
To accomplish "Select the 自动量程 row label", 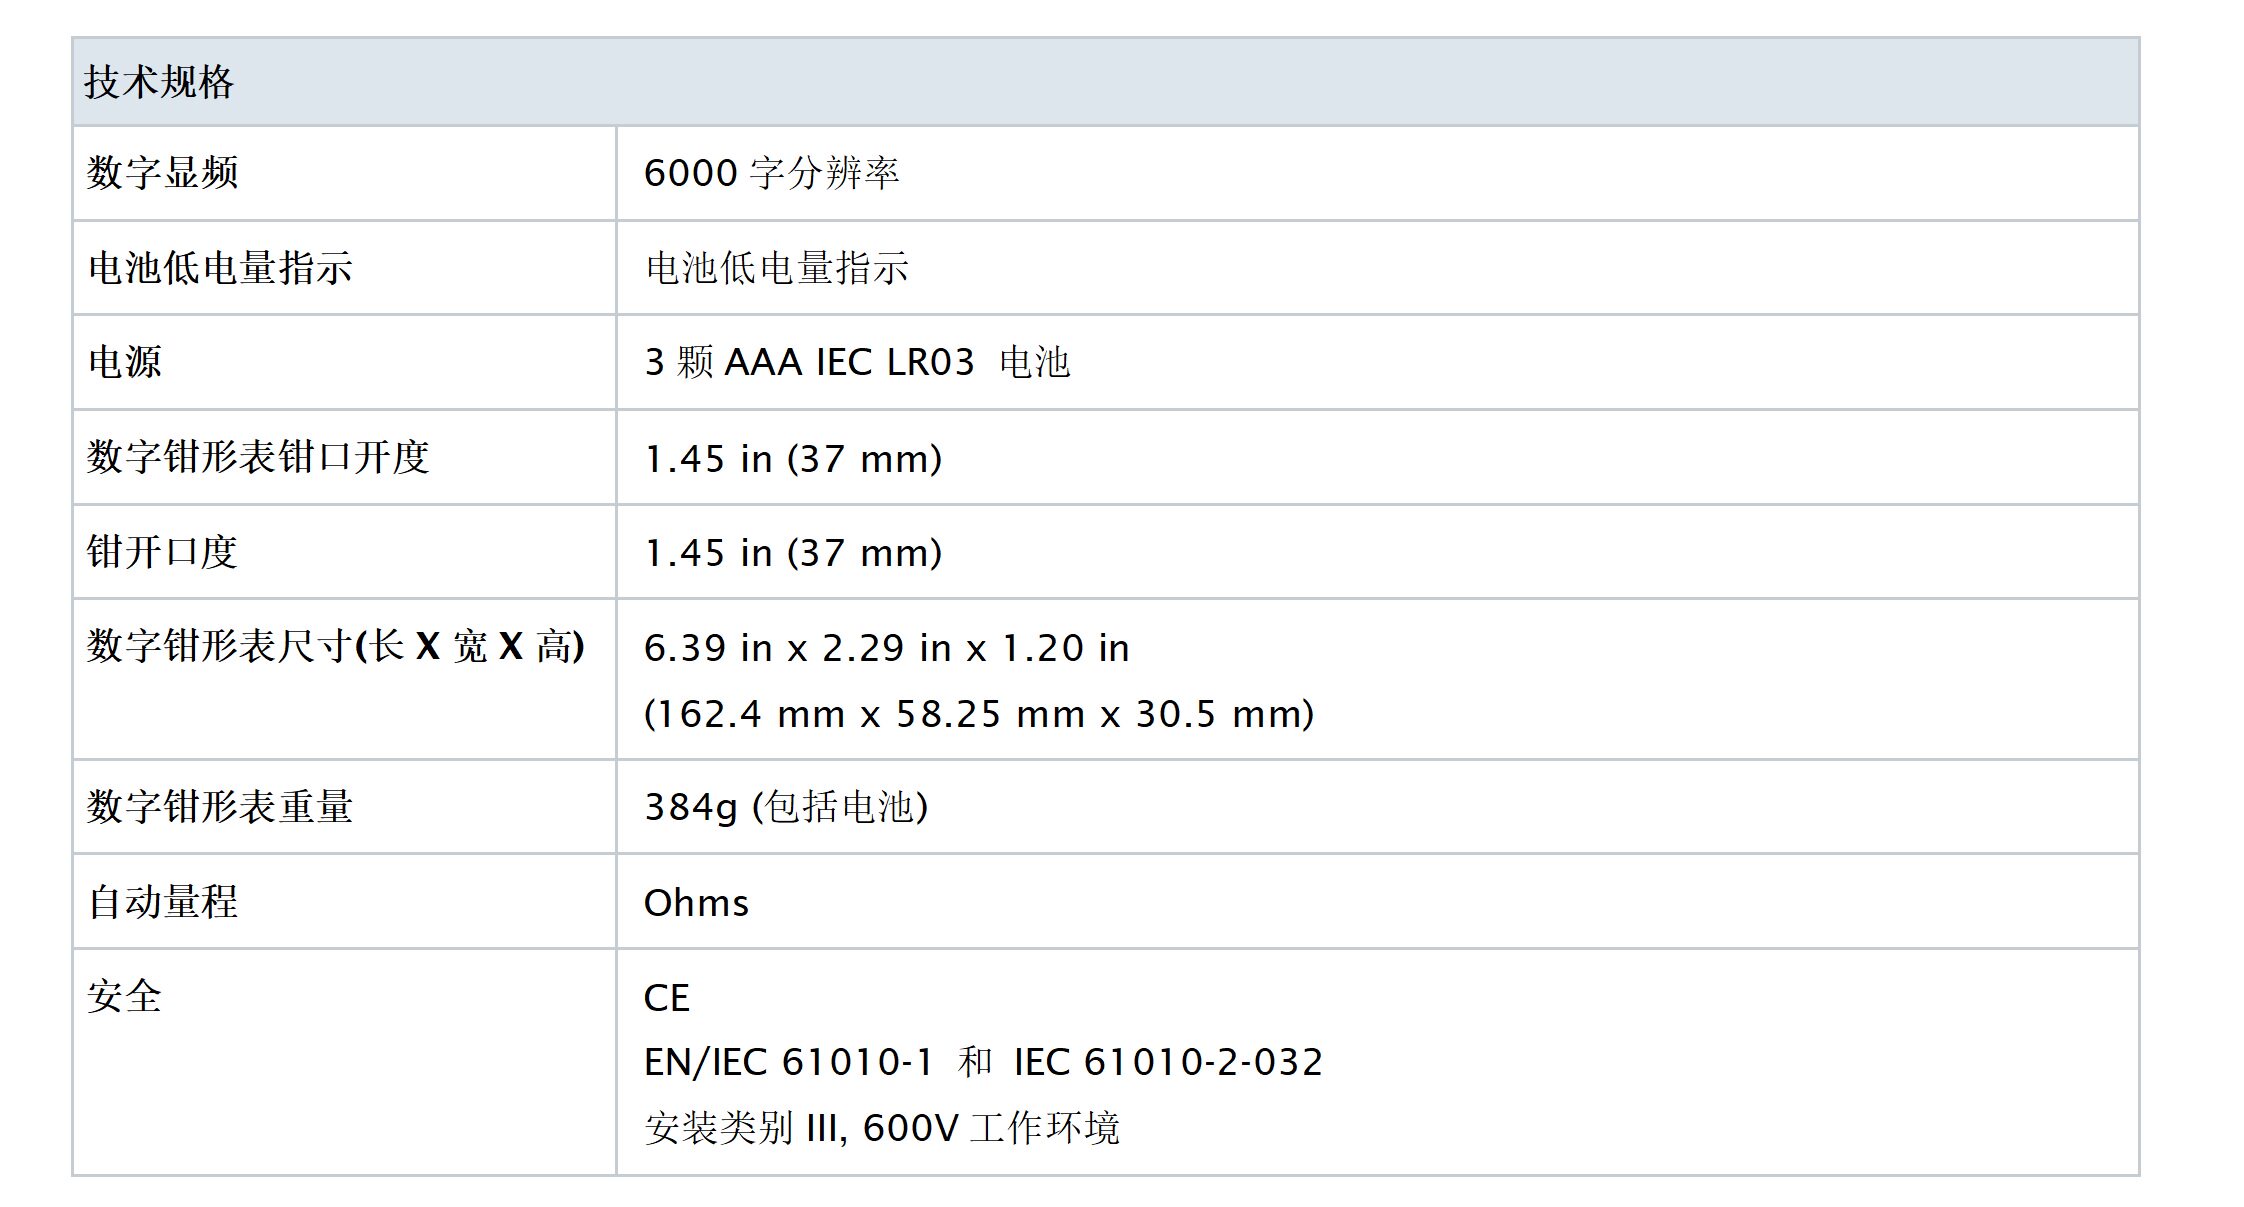I will (x=163, y=902).
